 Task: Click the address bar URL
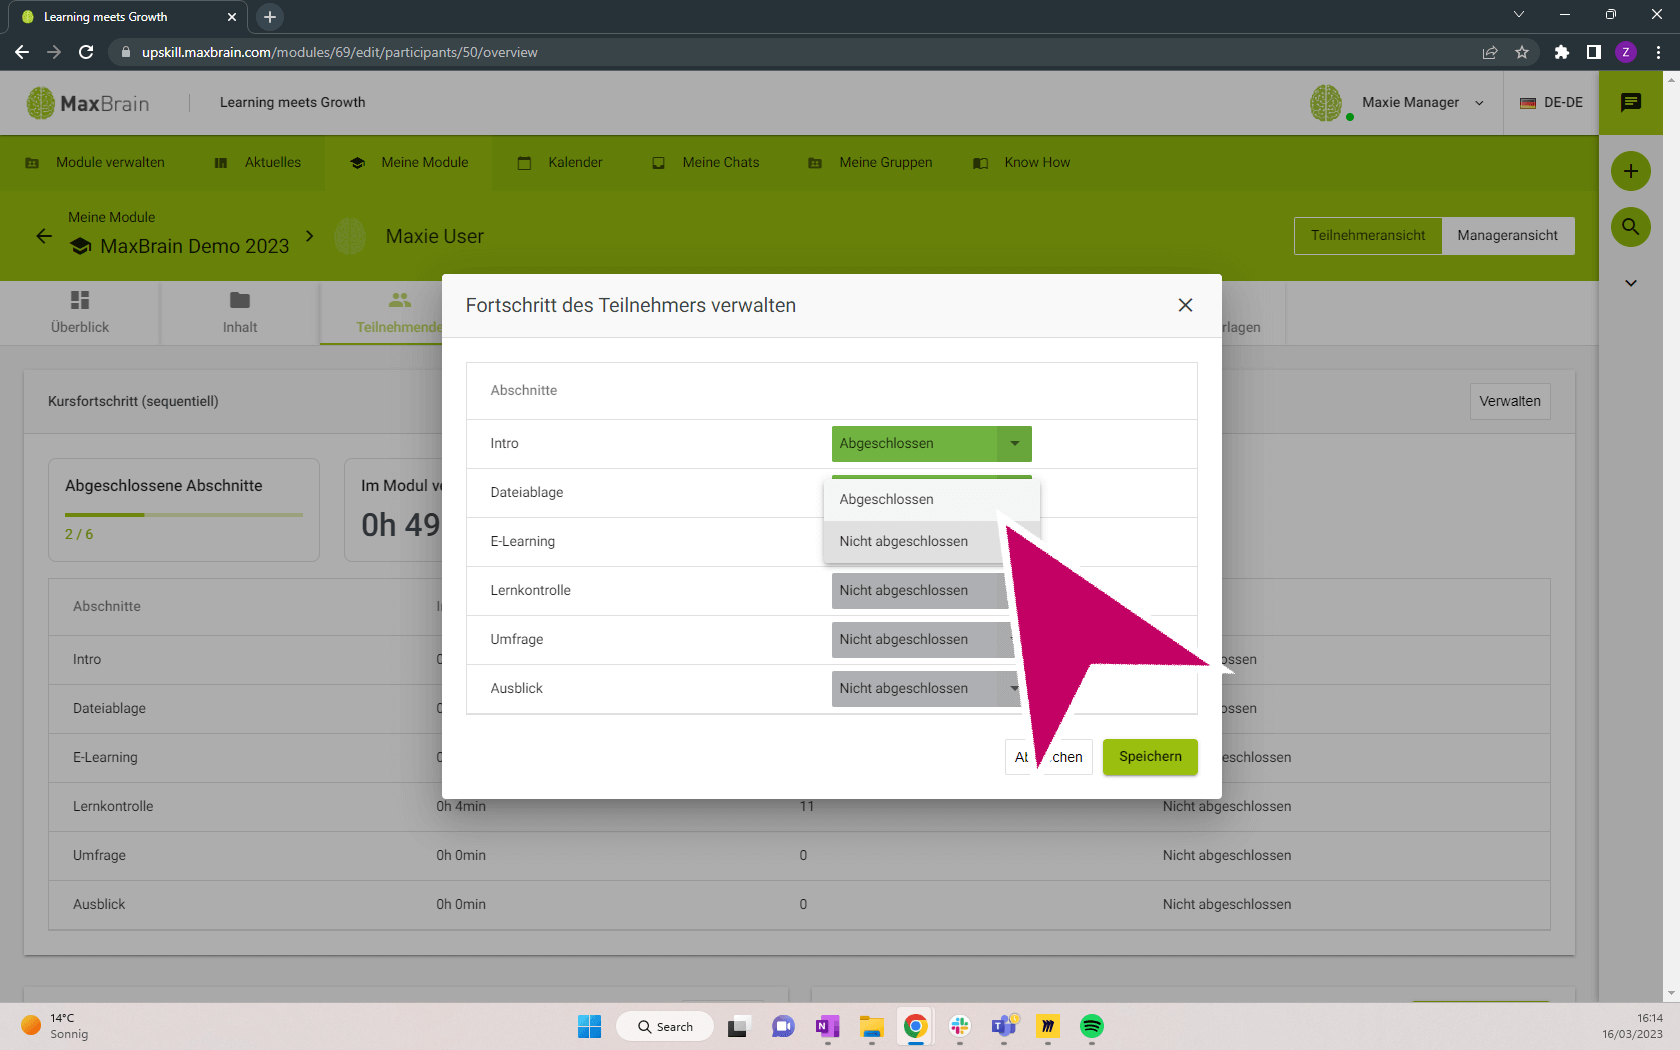(340, 52)
